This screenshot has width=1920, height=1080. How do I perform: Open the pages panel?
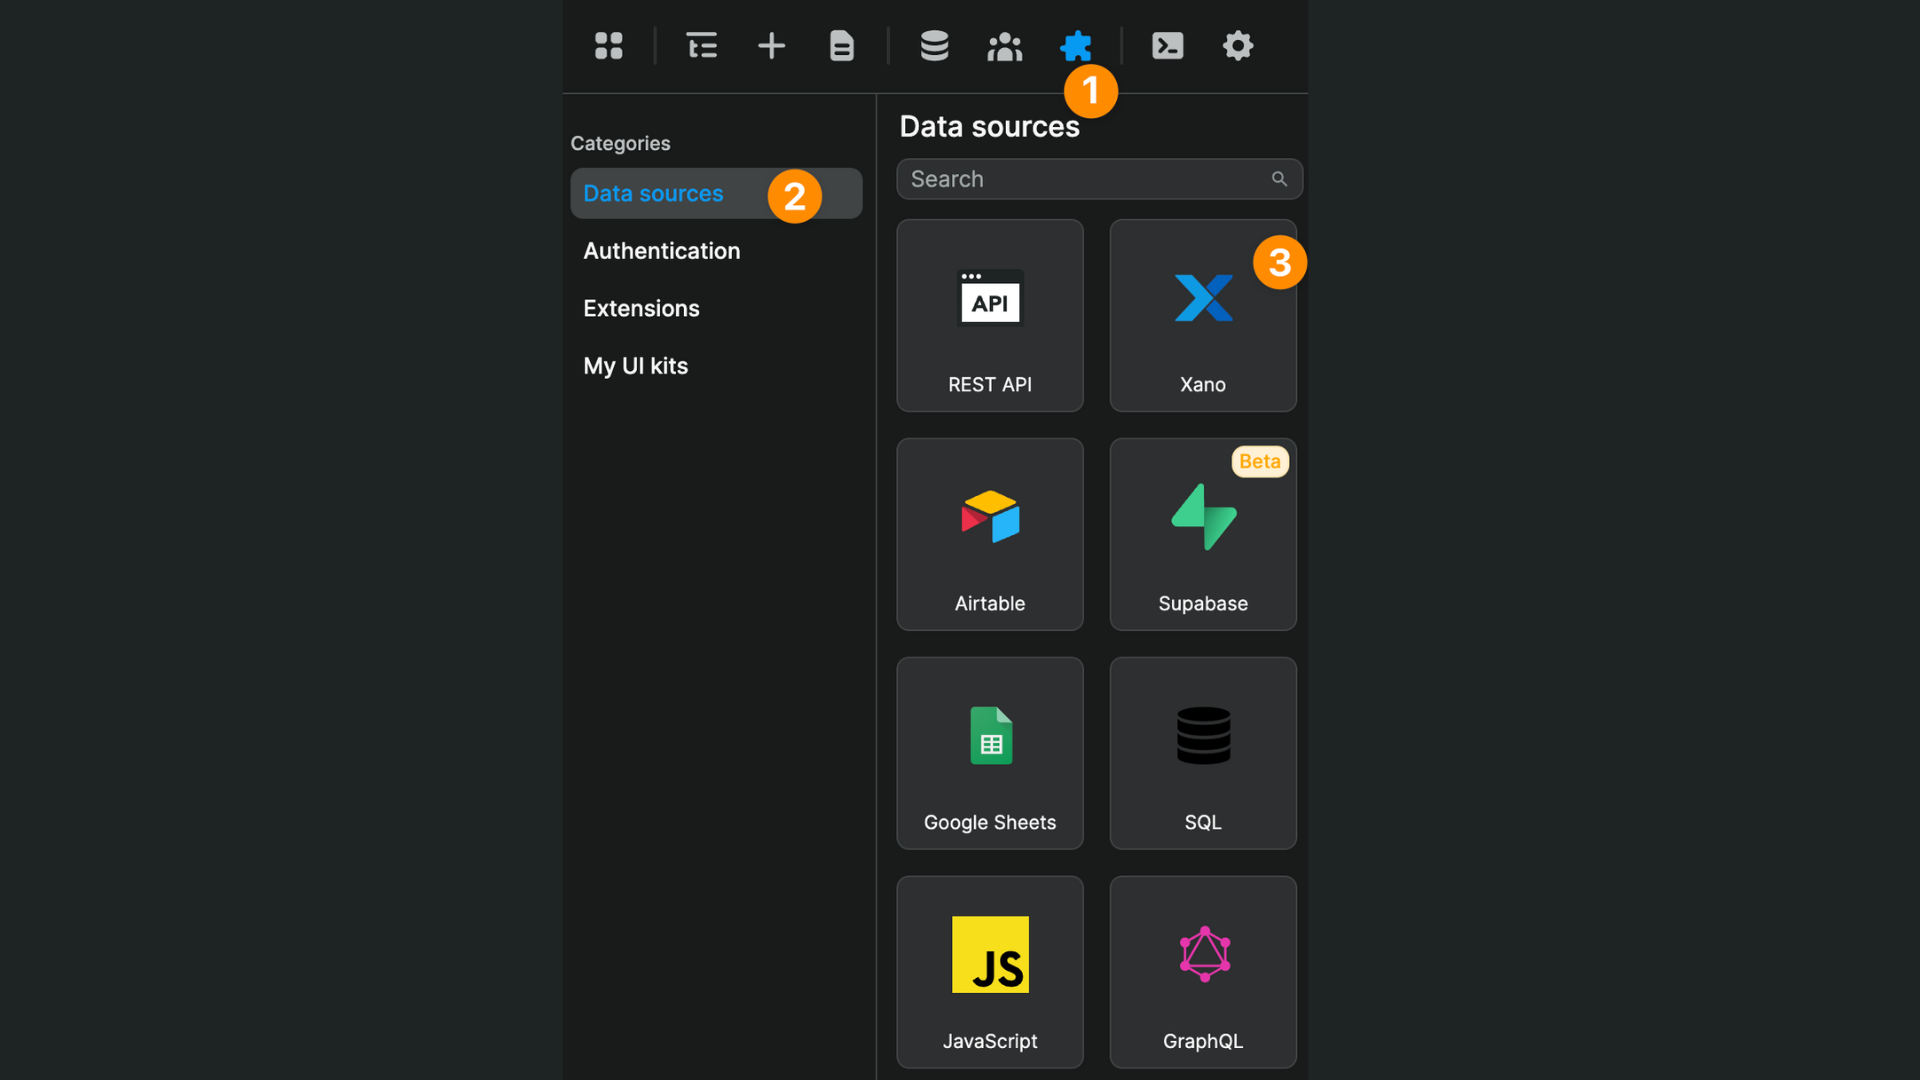(x=841, y=46)
